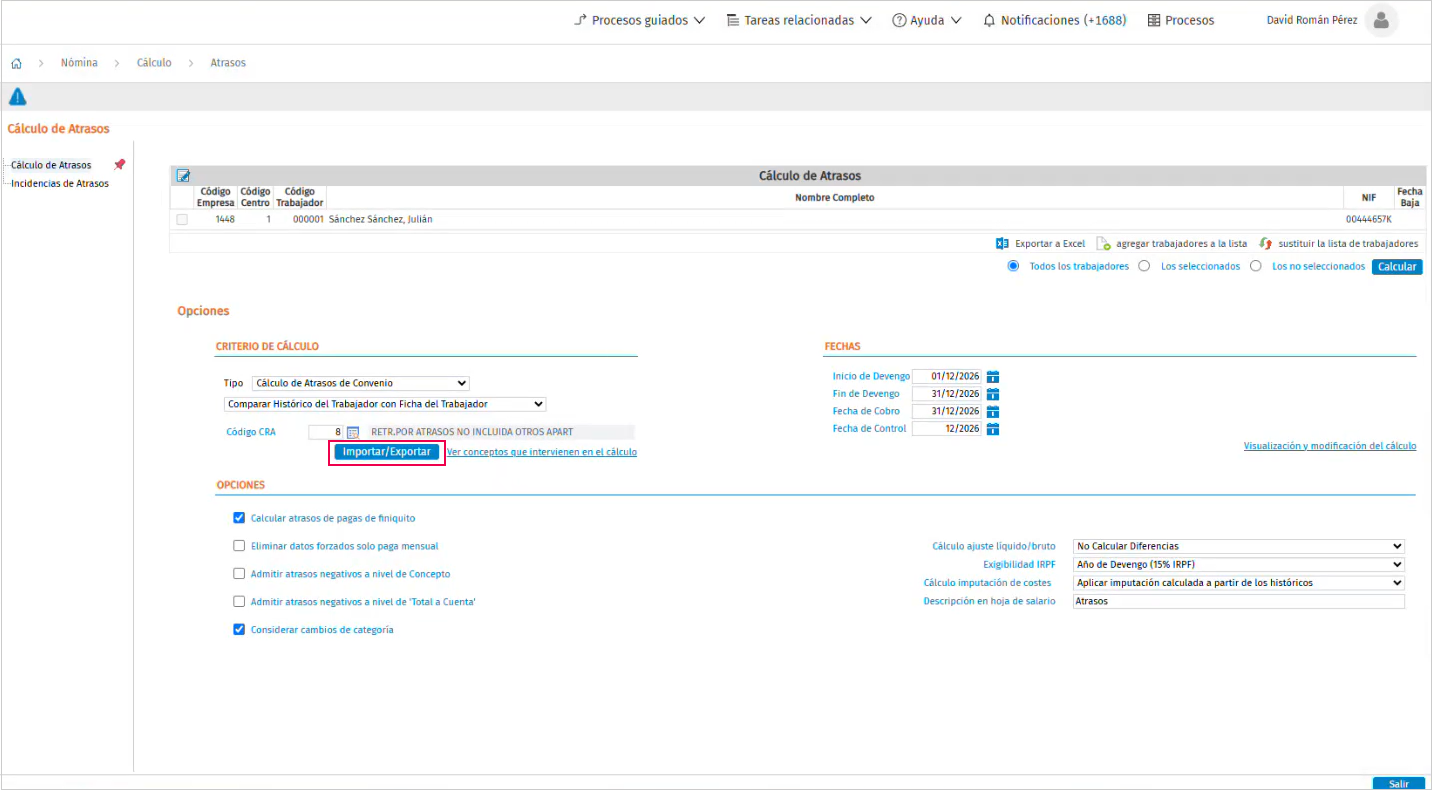Open Comparar Histórico del Trabajador dropdown
Image resolution: width=1432 pixels, height=790 pixels.
pos(385,404)
